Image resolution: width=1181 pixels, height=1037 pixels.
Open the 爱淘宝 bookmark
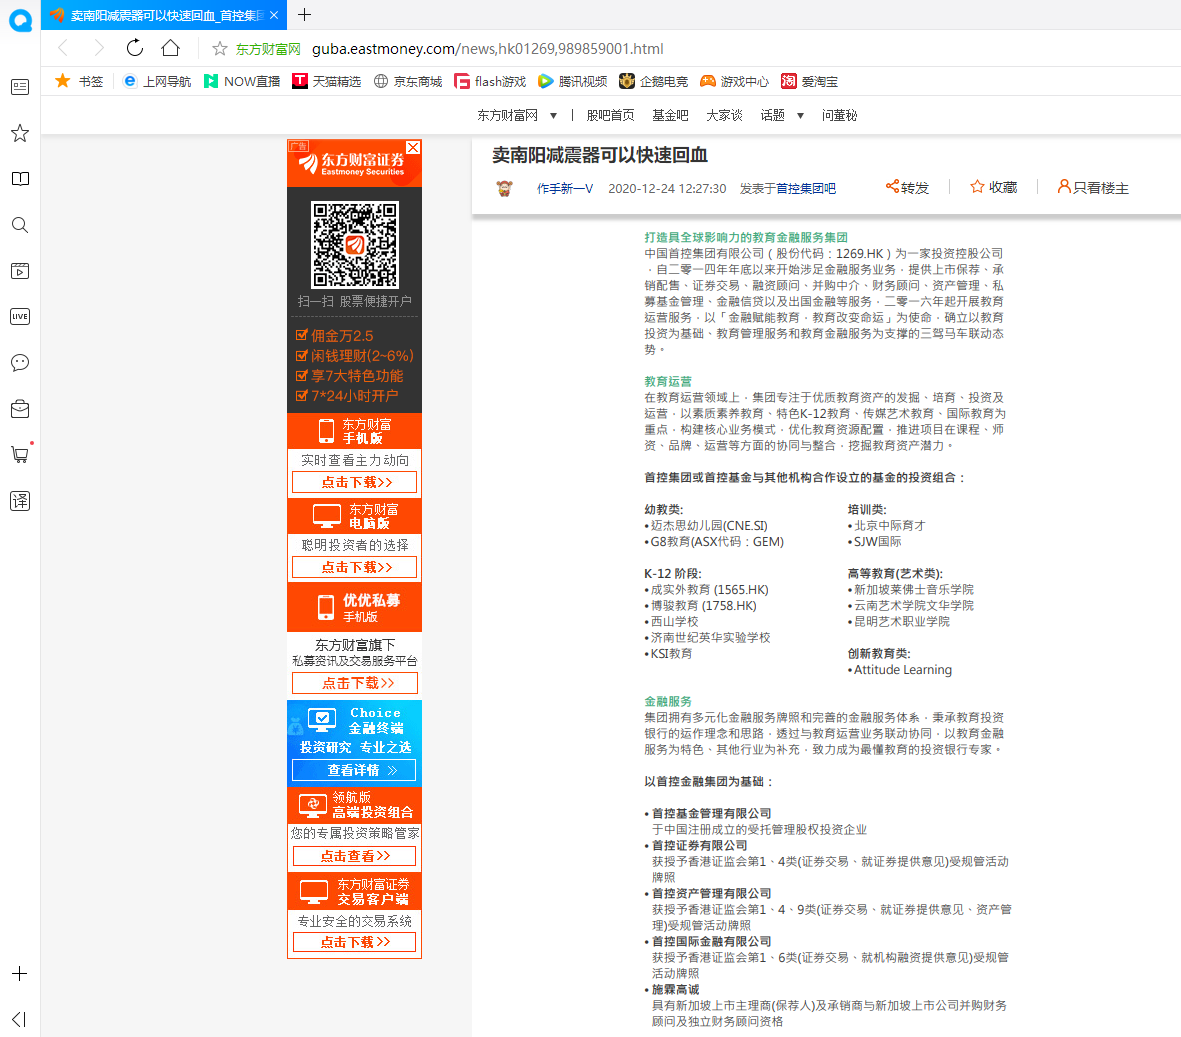(810, 81)
